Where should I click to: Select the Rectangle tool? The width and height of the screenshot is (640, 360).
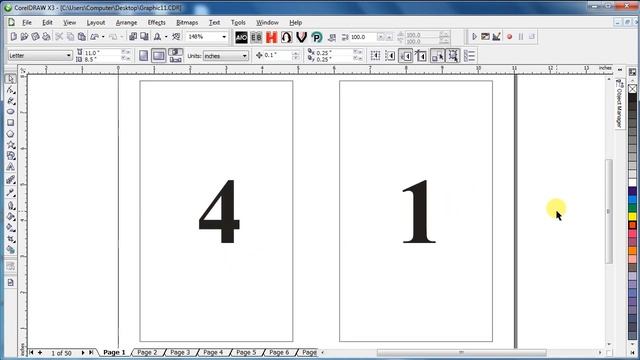pyautogui.click(x=11, y=122)
